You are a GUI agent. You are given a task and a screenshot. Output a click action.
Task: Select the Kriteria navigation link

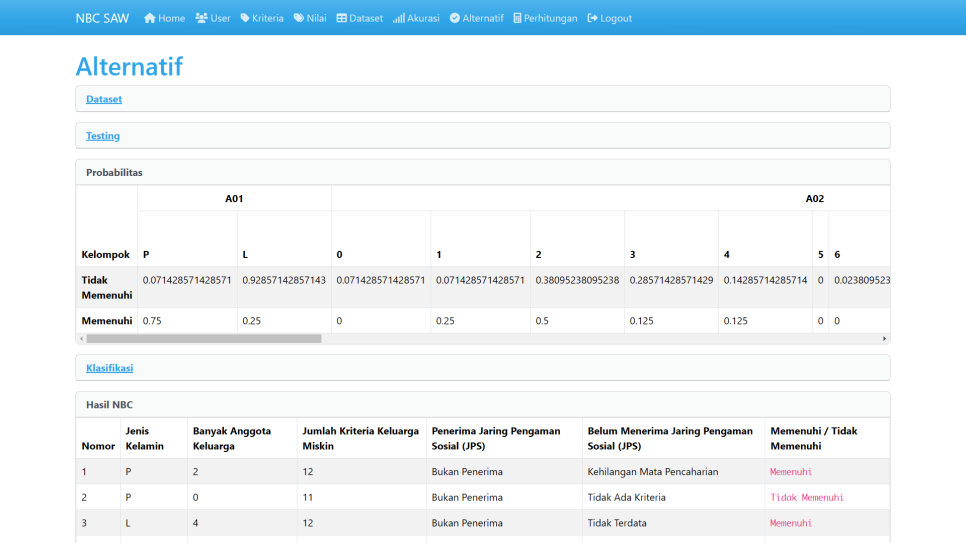pyautogui.click(x=267, y=18)
